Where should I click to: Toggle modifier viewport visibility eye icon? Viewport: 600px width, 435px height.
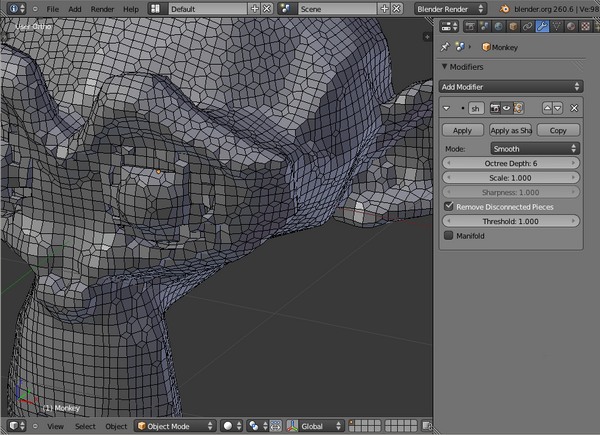[x=506, y=108]
